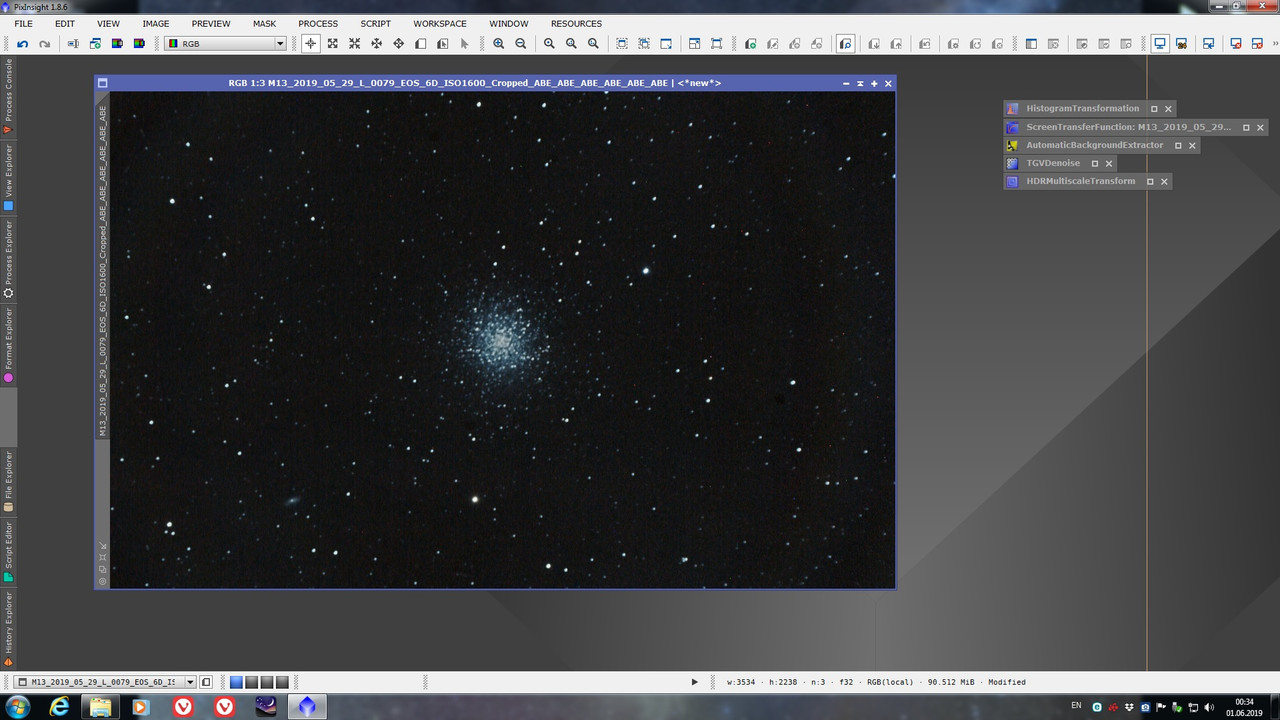Click the clock showing 00:34
1280x720 pixels.
point(1245,702)
